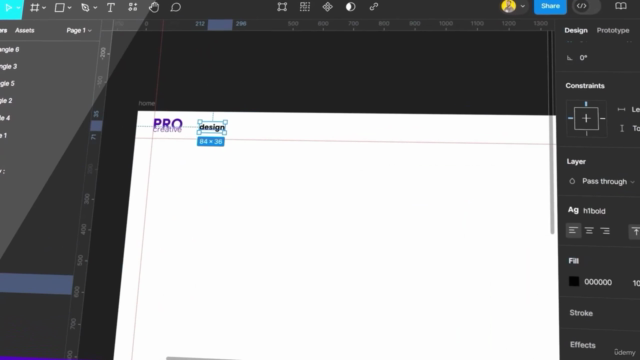Open the Page 1 dropdown
The height and width of the screenshot is (360, 640).
(79, 30)
